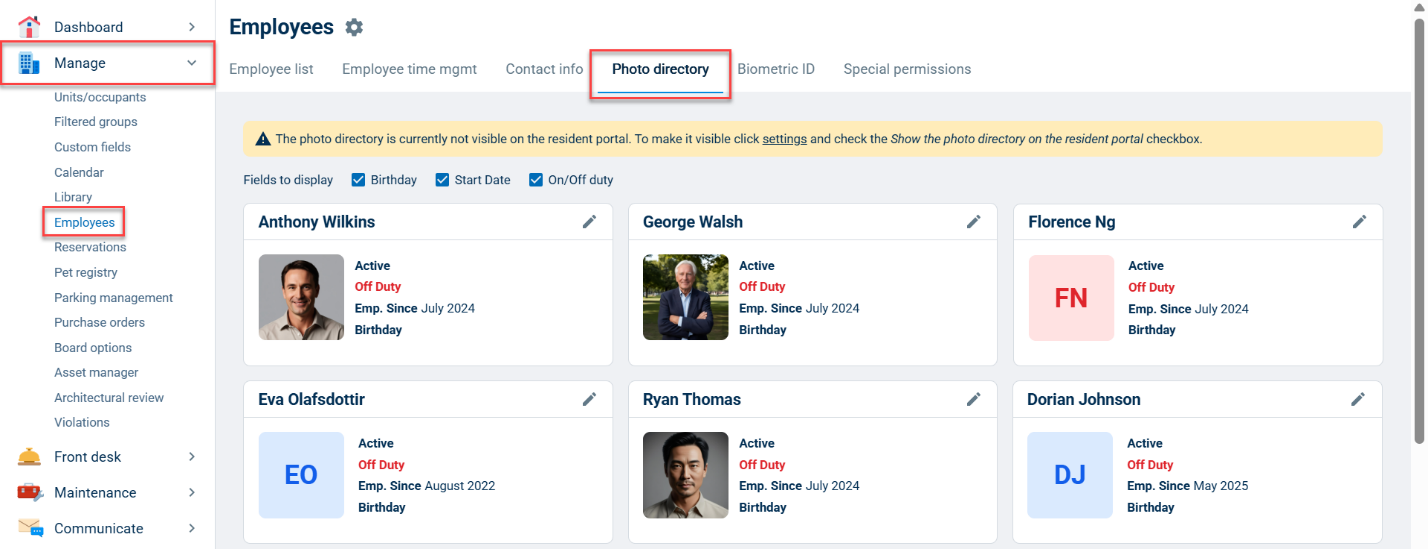The height and width of the screenshot is (549, 1428).
Task: Click the warning triangle icon in banner
Action: (x=263, y=139)
